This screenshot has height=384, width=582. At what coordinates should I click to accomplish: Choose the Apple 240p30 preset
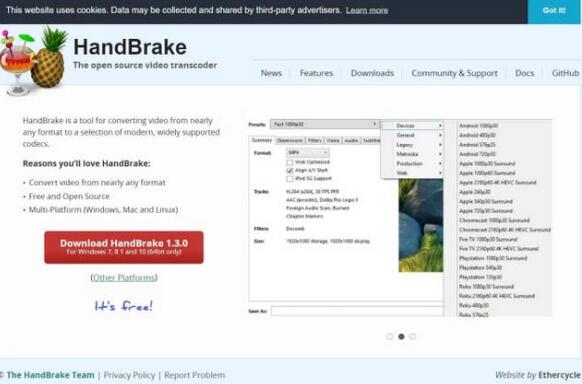coord(474,192)
